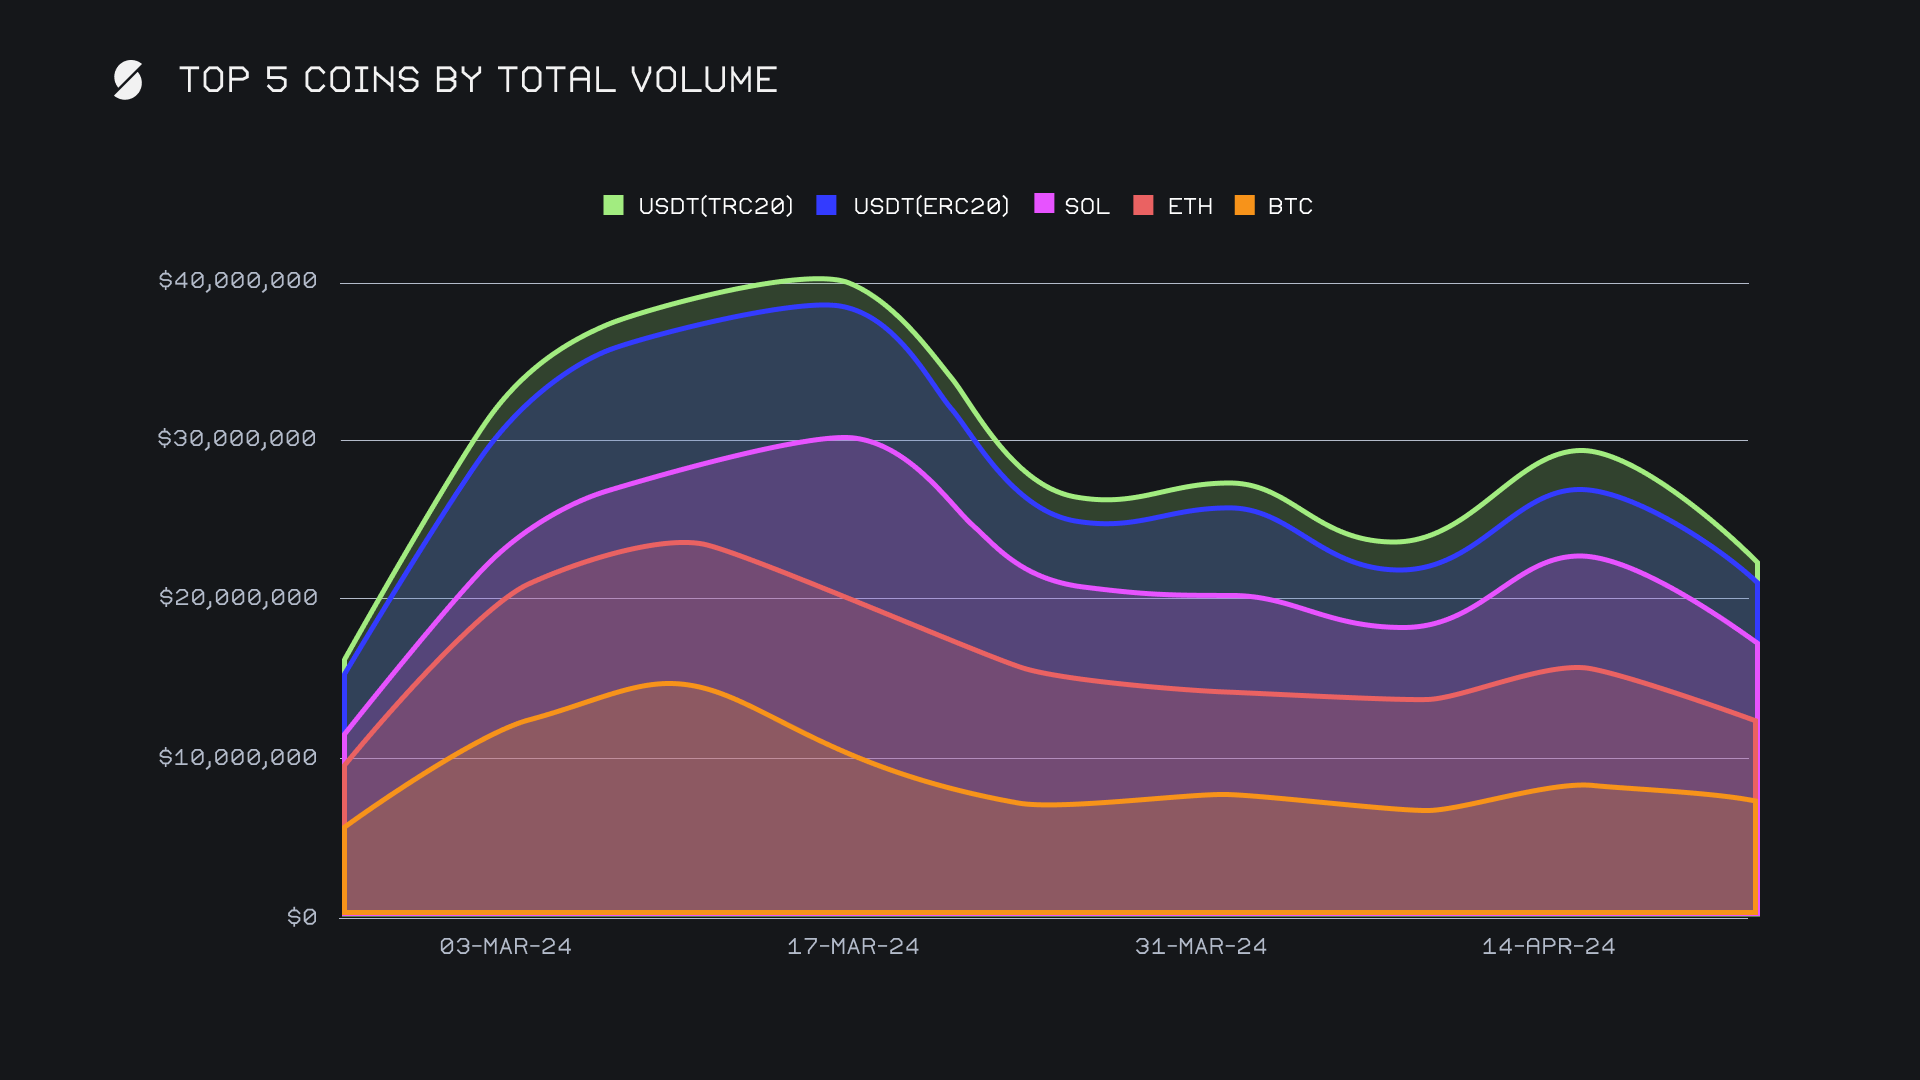Click the orange BTC legend swatch
The height and width of the screenshot is (1080, 1920).
tap(1244, 205)
